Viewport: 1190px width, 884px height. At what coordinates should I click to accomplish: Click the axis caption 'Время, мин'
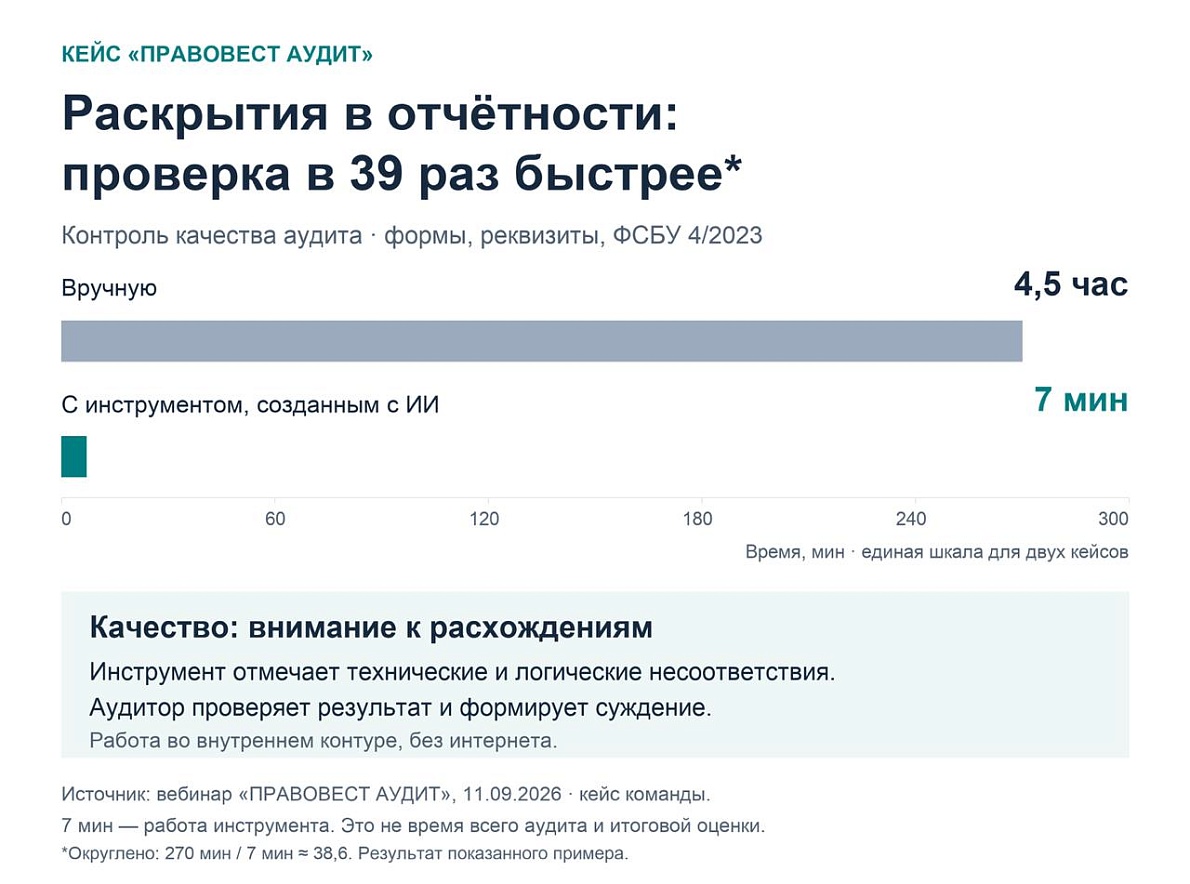pyautogui.click(x=795, y=552)
